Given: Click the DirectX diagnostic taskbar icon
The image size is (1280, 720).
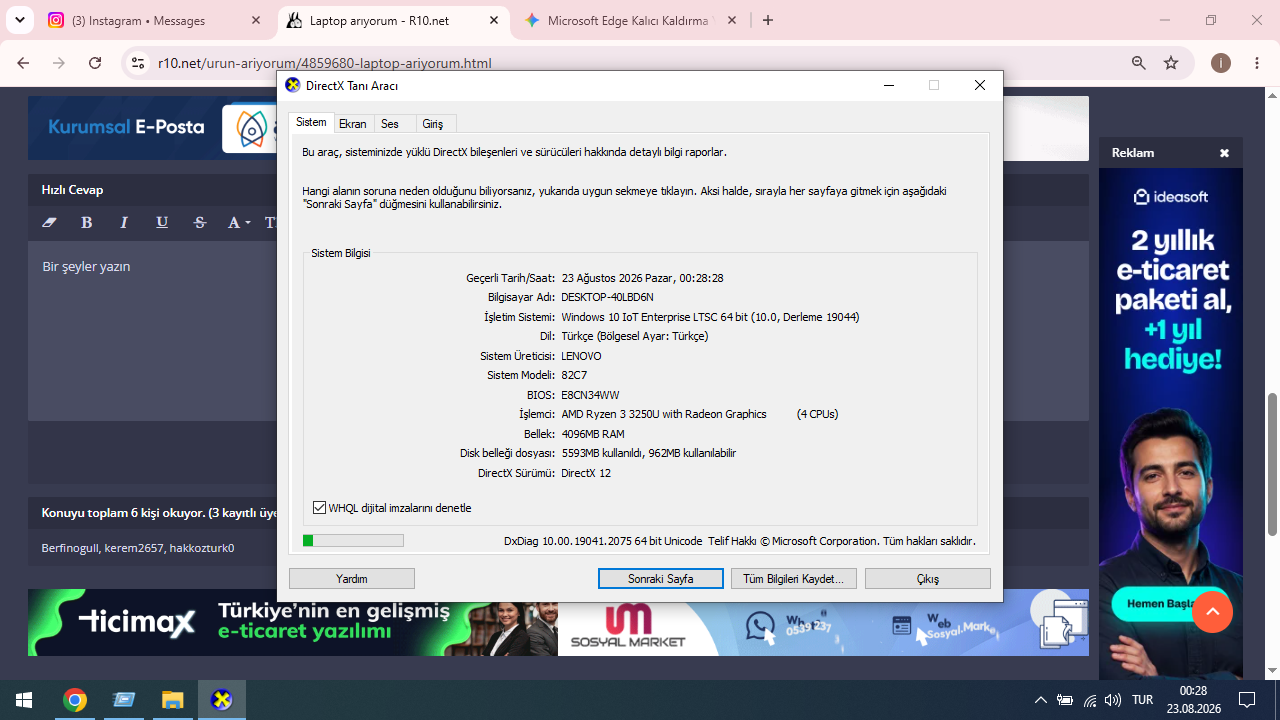Looking at the screenshot, I should (222, 700).
